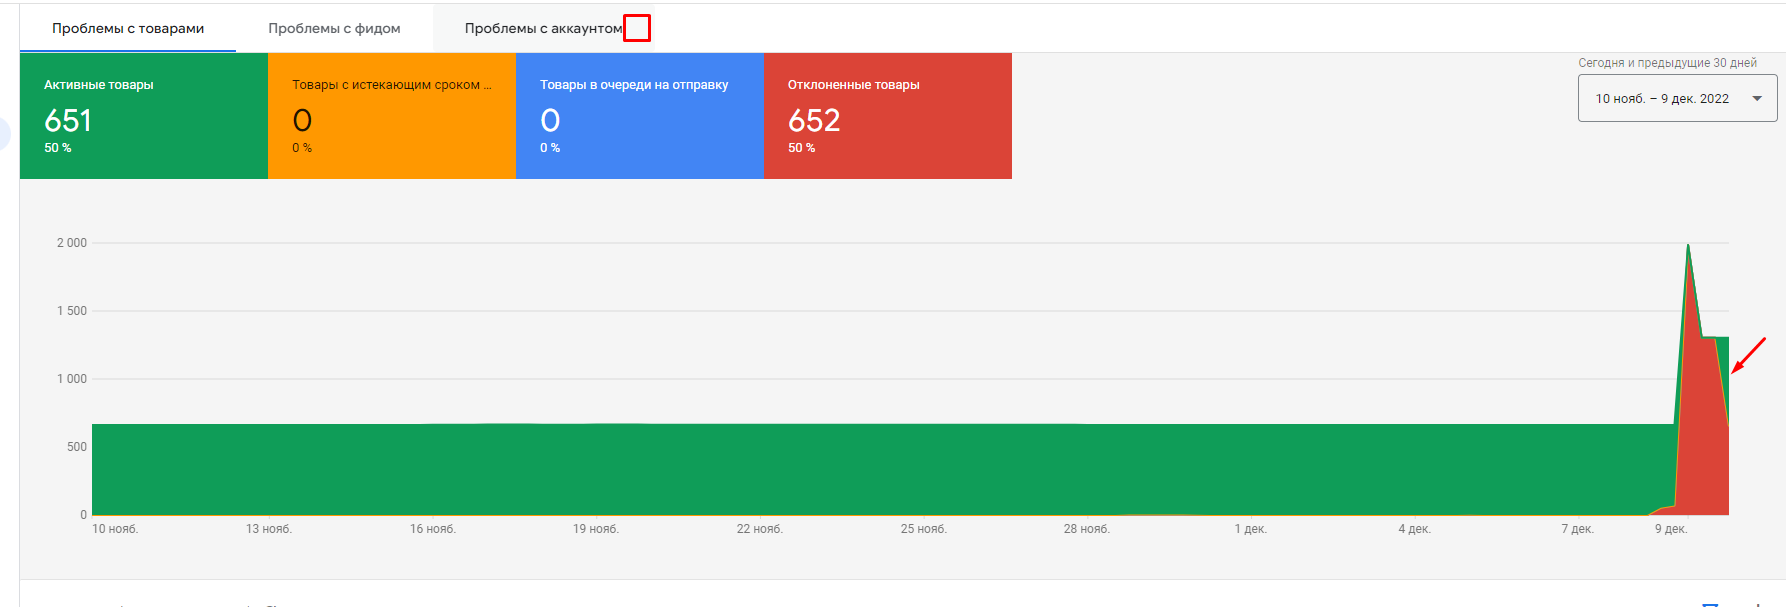Switch to the Проблемы с товарами tab
Screen dimensions: 1786x607
point(128,28)
